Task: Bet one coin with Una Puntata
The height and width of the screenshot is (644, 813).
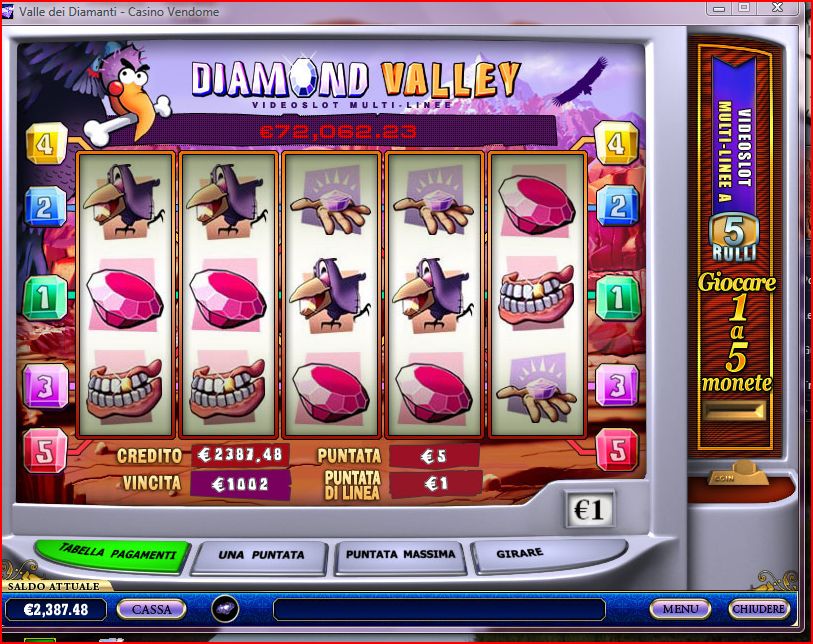Action: 260,557
